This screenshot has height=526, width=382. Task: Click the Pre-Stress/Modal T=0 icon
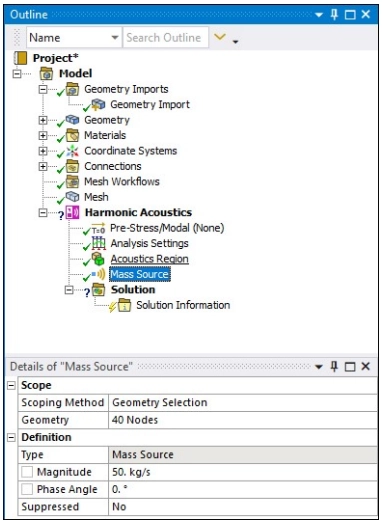point(98,228)
